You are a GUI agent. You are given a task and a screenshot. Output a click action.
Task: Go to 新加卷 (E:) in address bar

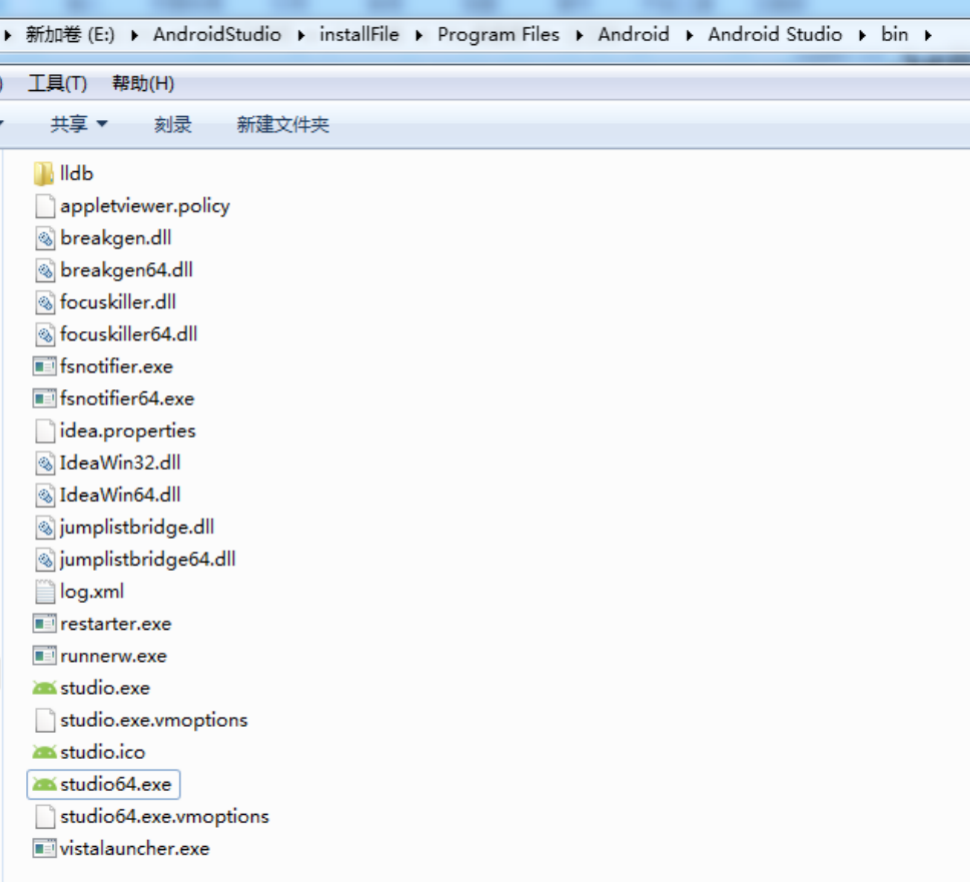point(70,35)
